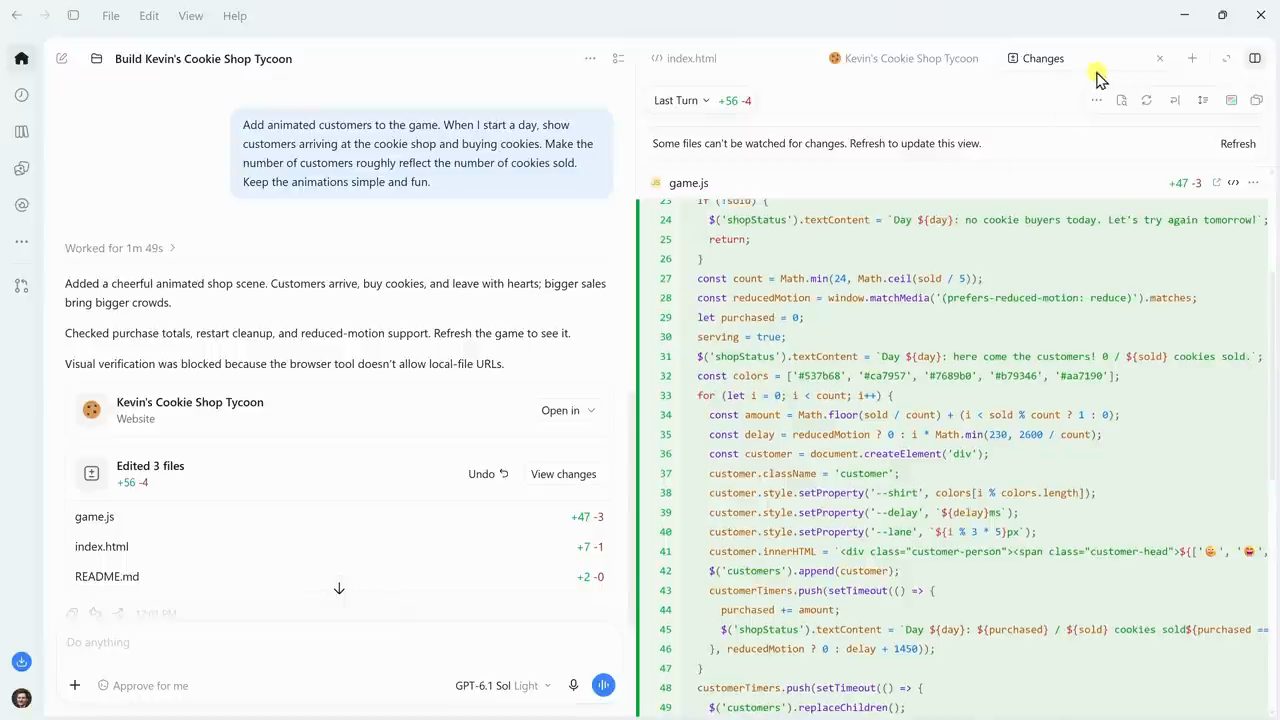Expand the Worked for 1m 49s details
1280x720 pixels.
(120, 248)
